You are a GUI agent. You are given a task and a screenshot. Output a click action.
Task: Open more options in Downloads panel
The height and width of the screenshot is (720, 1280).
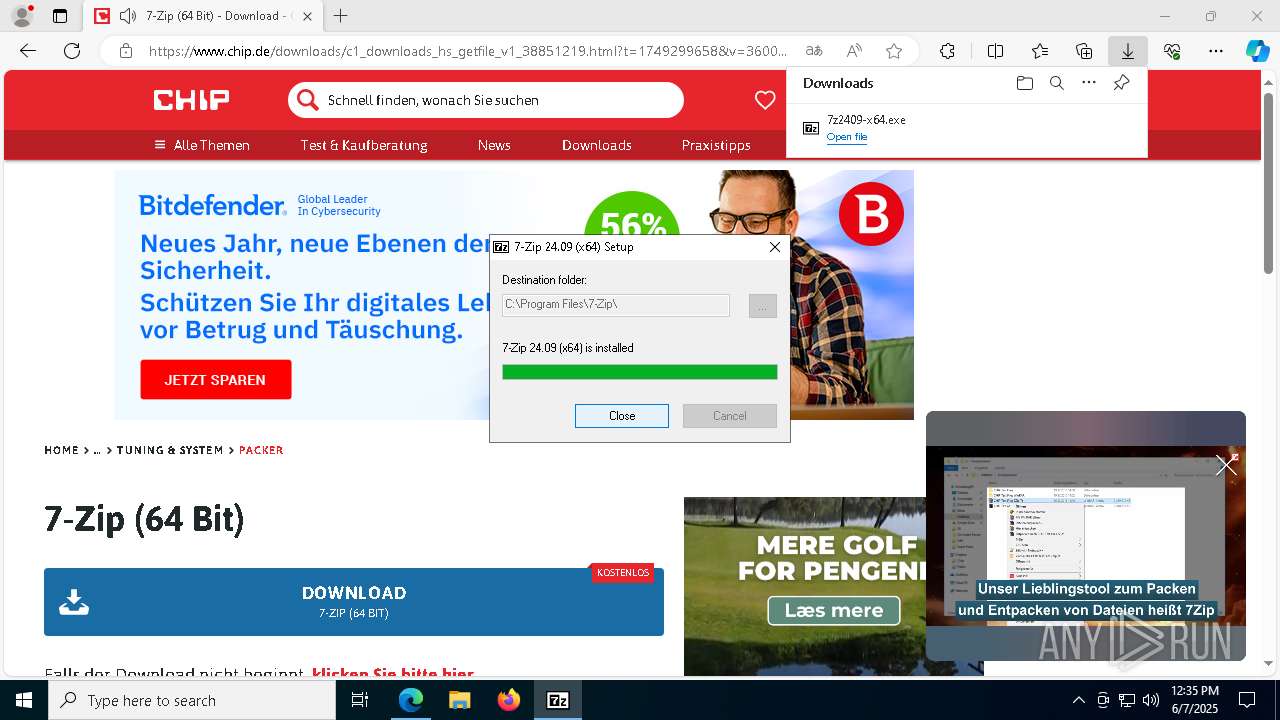pos(1089,83)
